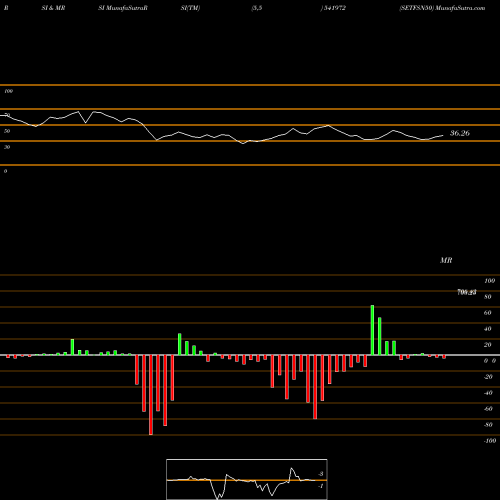Click the -80 label on MR scale
Screen dimensions: 500x500
click(x=488, y=425)
